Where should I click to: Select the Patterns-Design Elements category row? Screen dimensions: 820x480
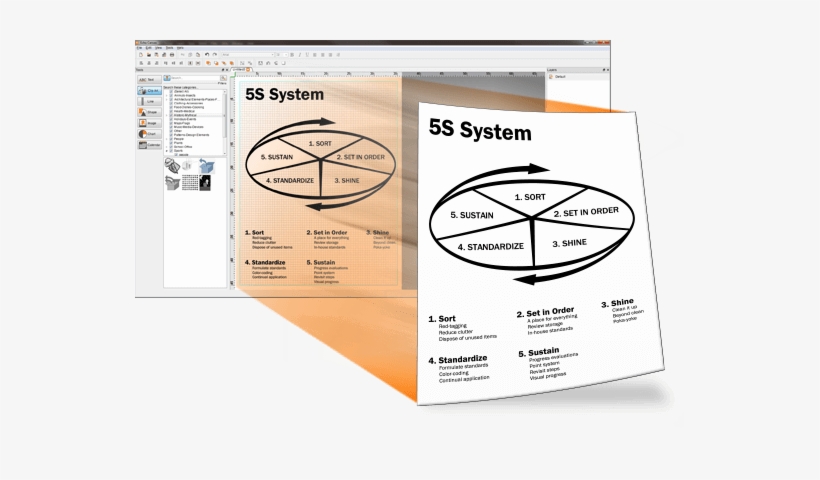191,135
